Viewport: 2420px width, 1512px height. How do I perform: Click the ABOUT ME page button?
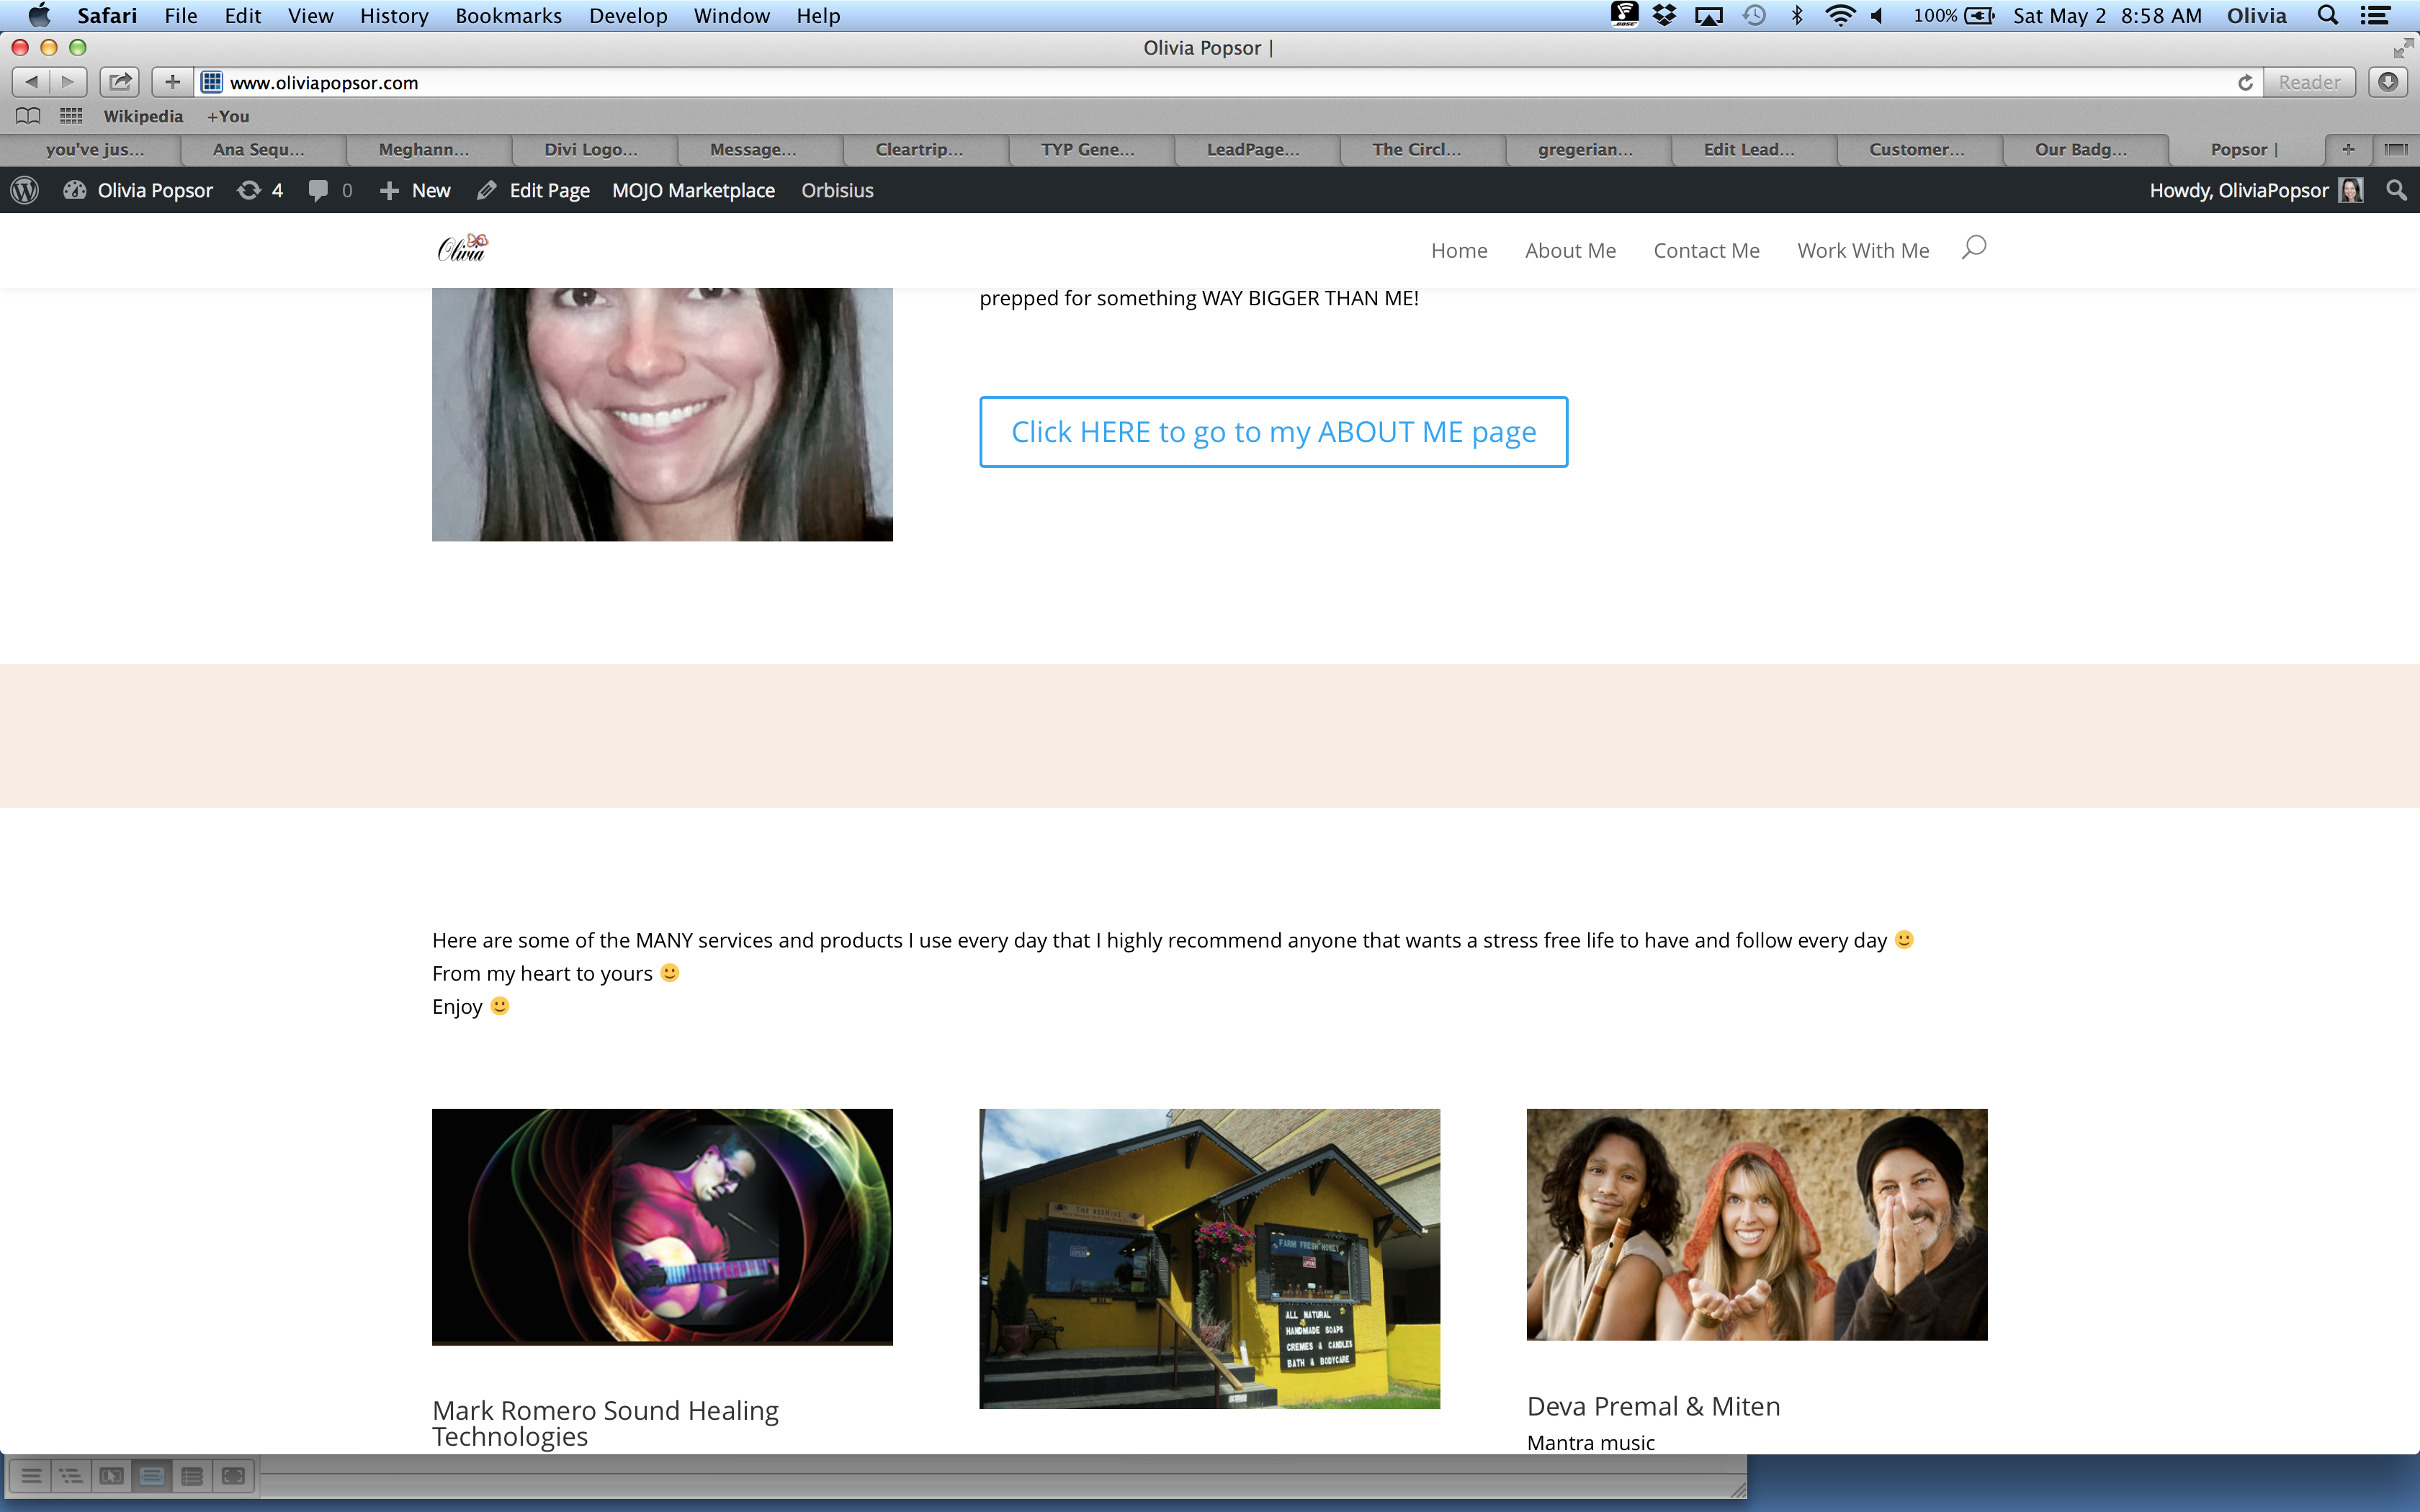[x=1273, y=432]
